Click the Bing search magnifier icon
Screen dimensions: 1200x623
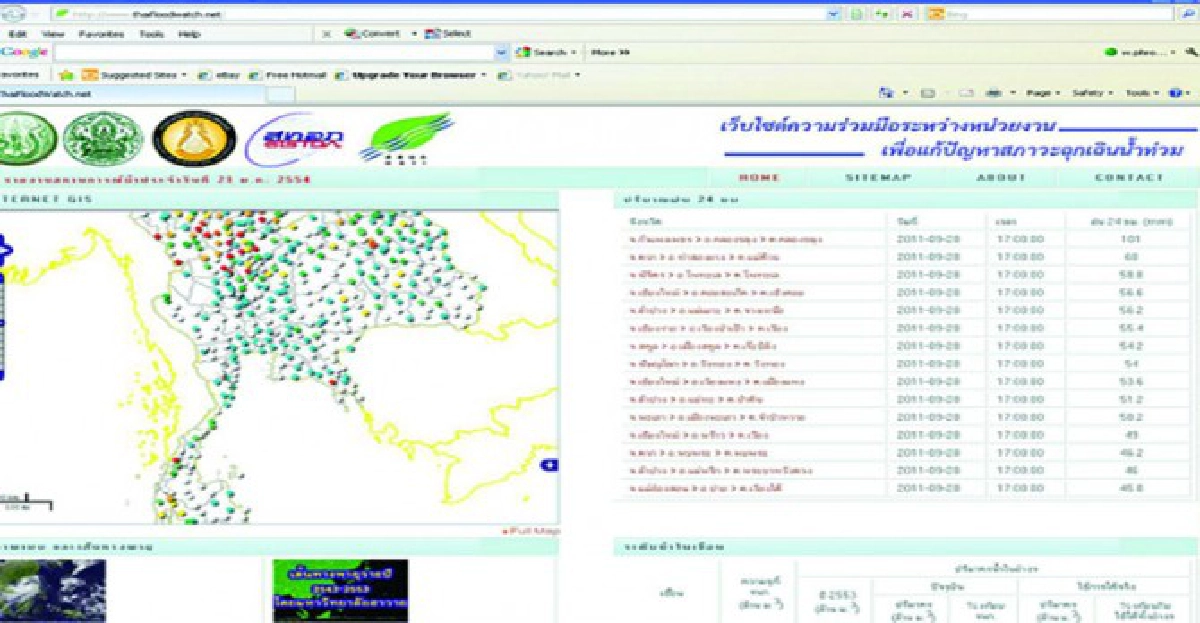point(1186,14)
